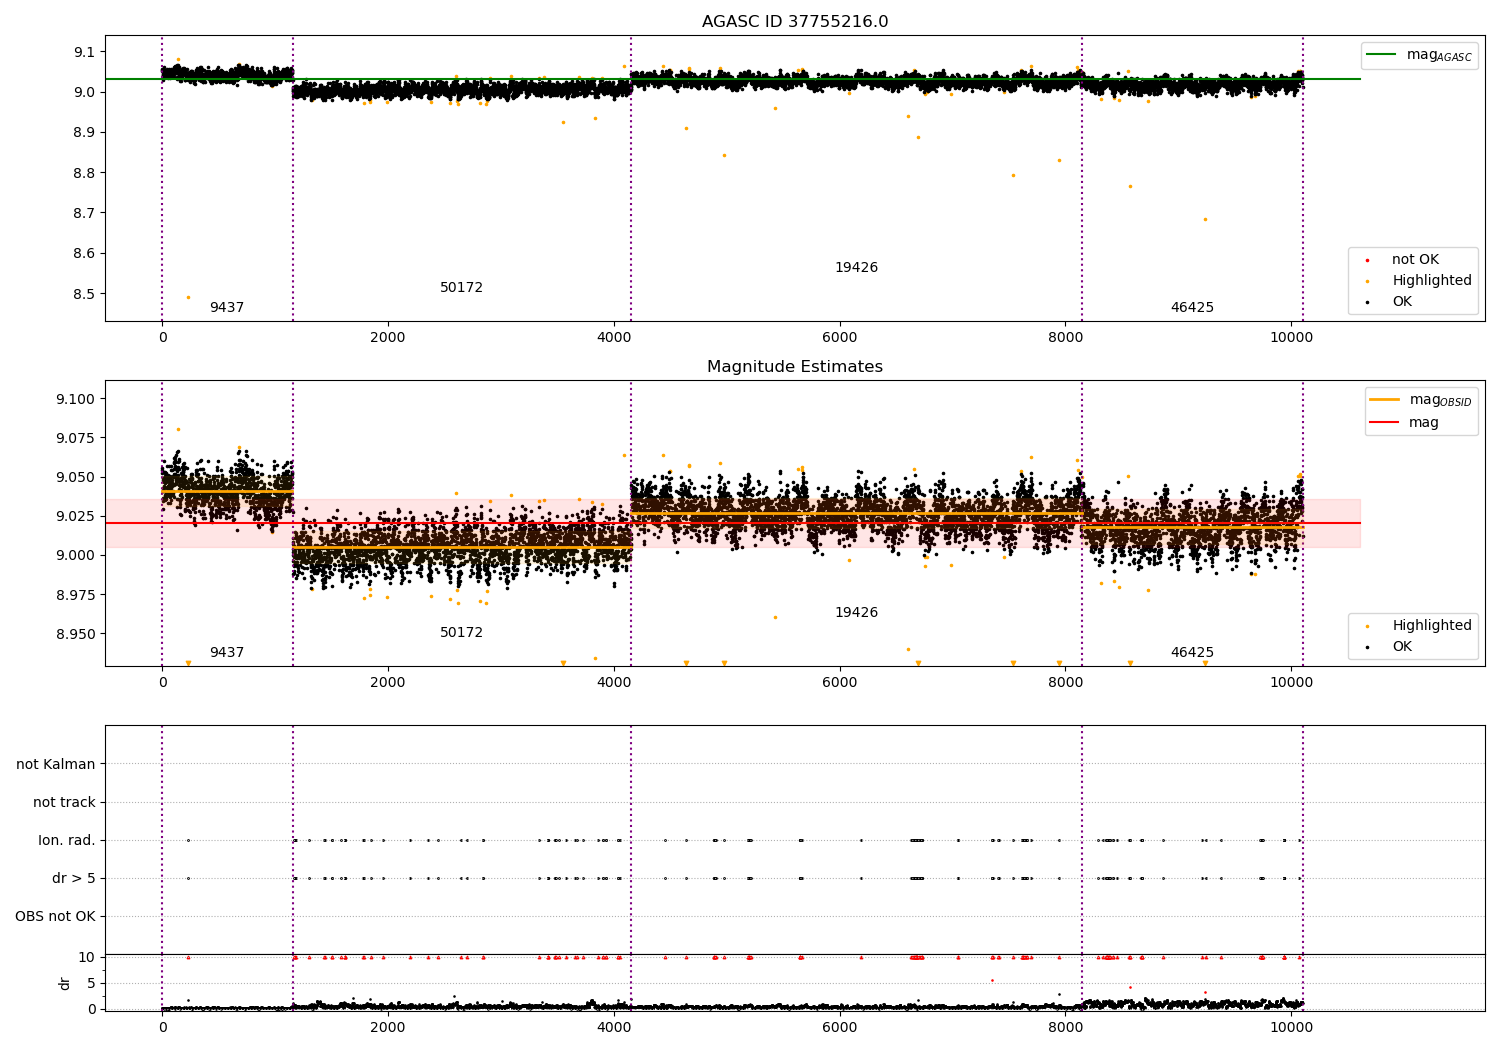1500x1050 pixels.
Task: Select the mag AGASC legend label in top plot
Action: click(x=1439, y=55)
